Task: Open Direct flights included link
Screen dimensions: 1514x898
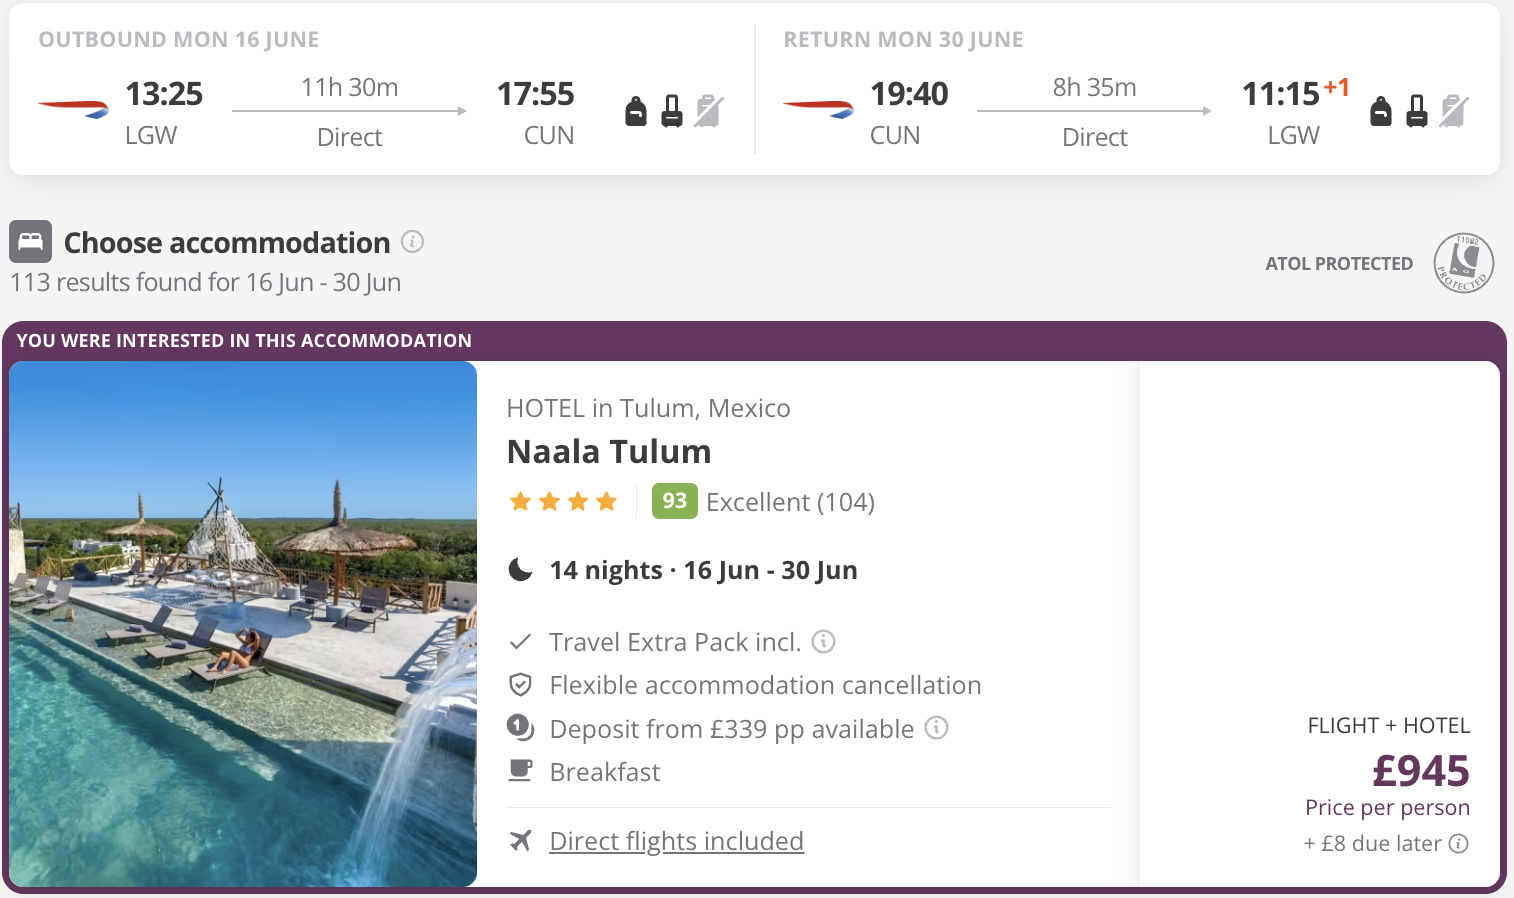Action: [x=676, y=841]
